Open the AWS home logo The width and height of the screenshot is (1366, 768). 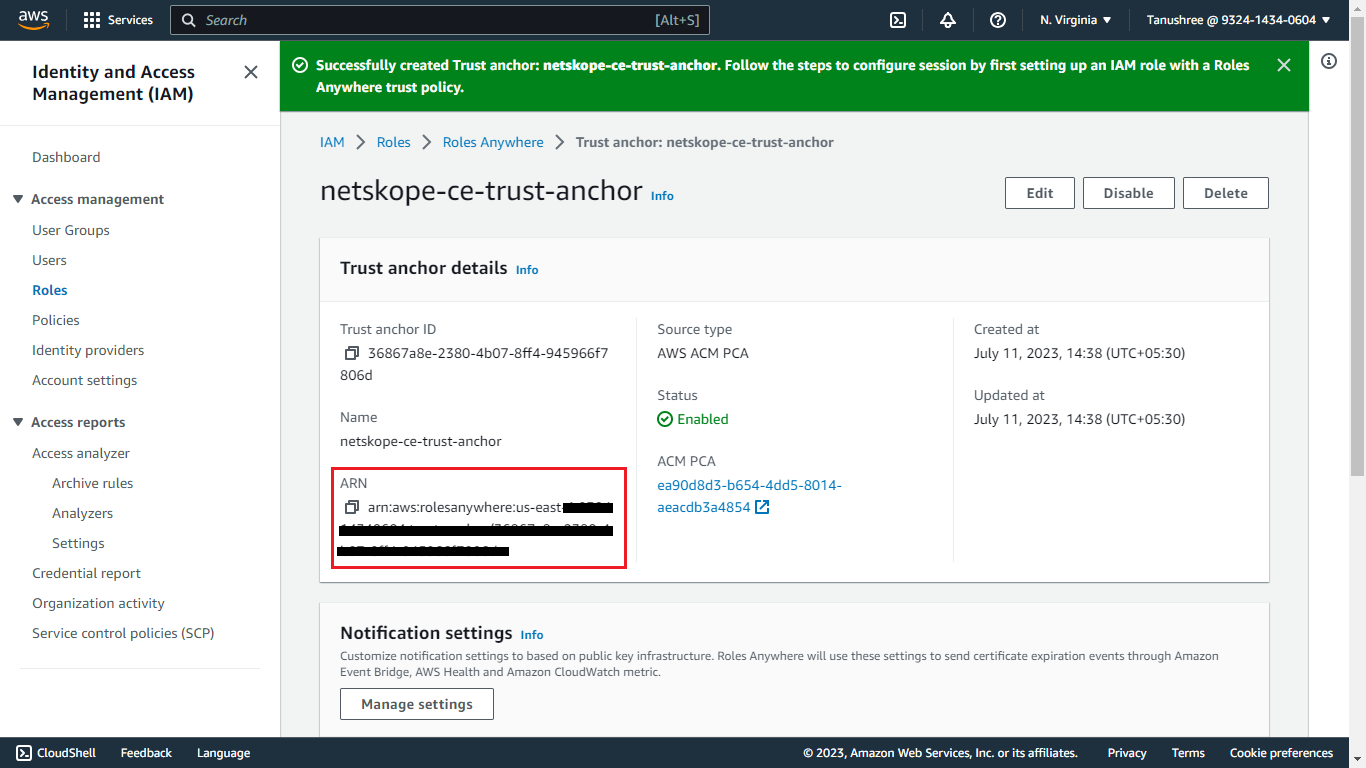point(33,19)
